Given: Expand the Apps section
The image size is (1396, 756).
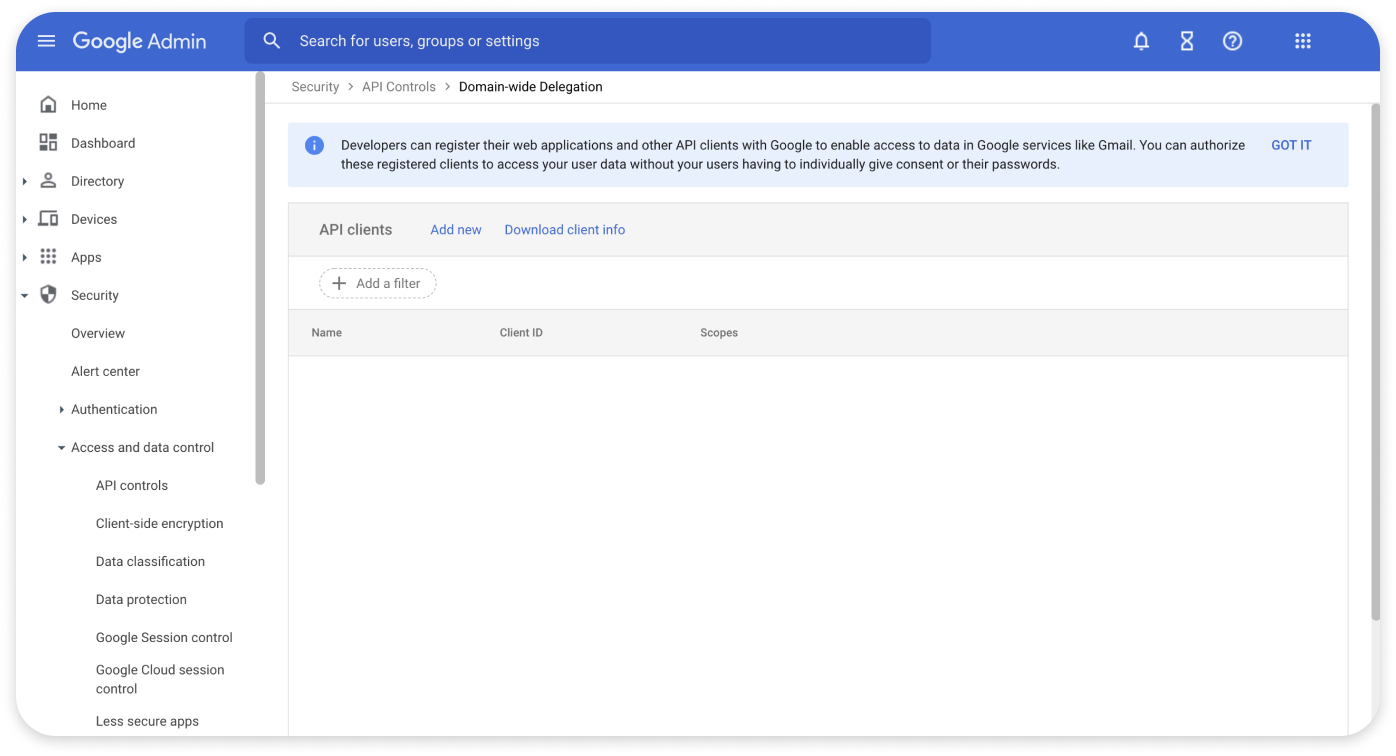Looking at the screenshot, I should pos(25,257).
